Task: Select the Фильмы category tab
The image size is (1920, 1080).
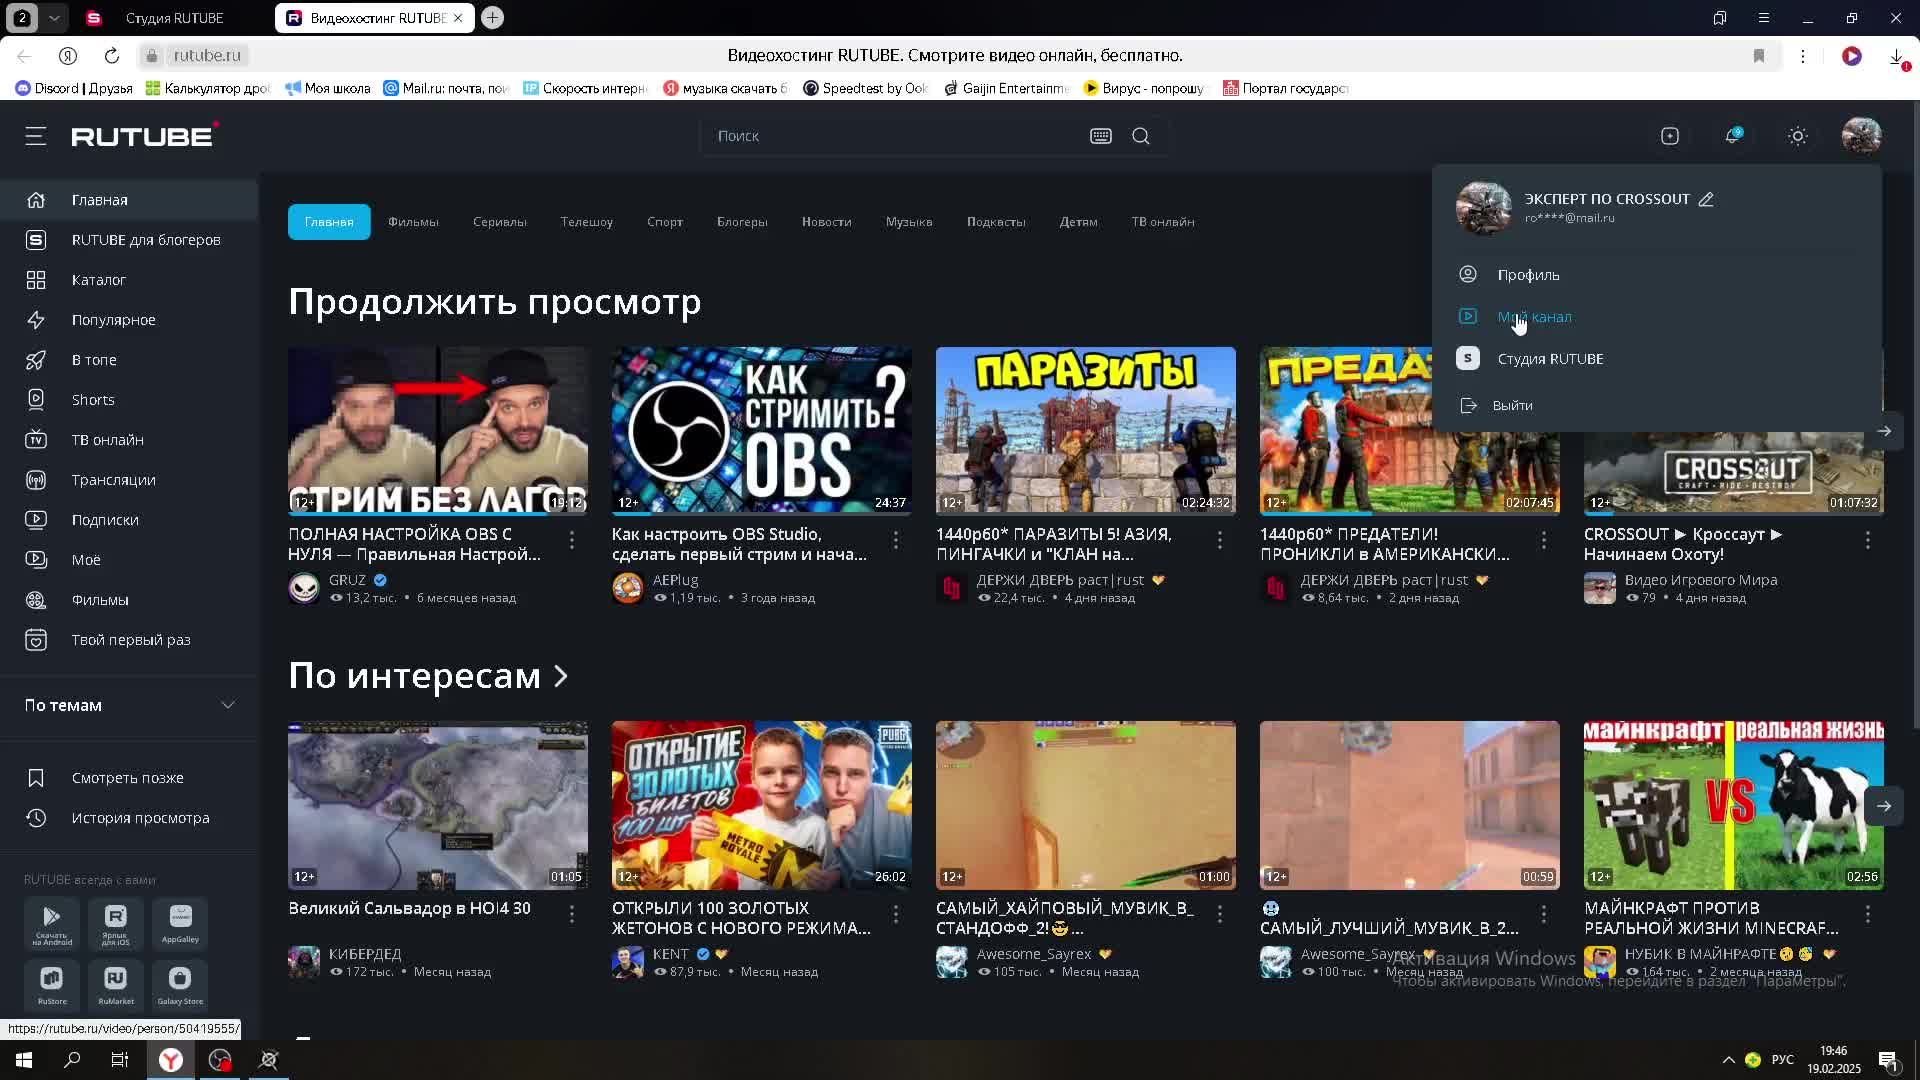Action: tap(413, 222)
